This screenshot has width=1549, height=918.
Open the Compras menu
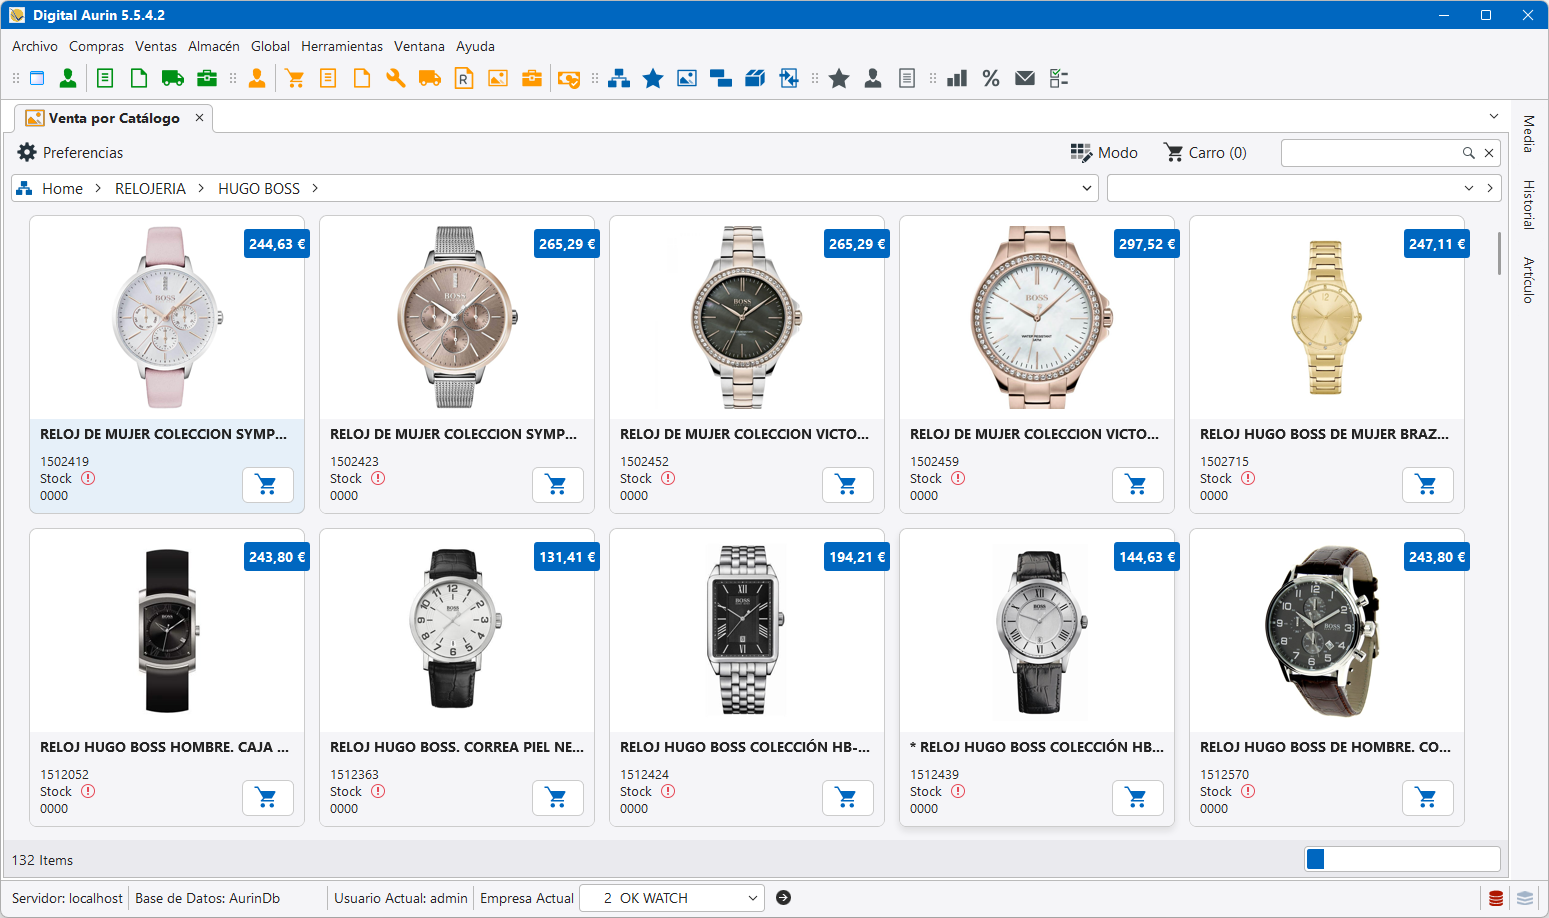(x=97, y=46)
